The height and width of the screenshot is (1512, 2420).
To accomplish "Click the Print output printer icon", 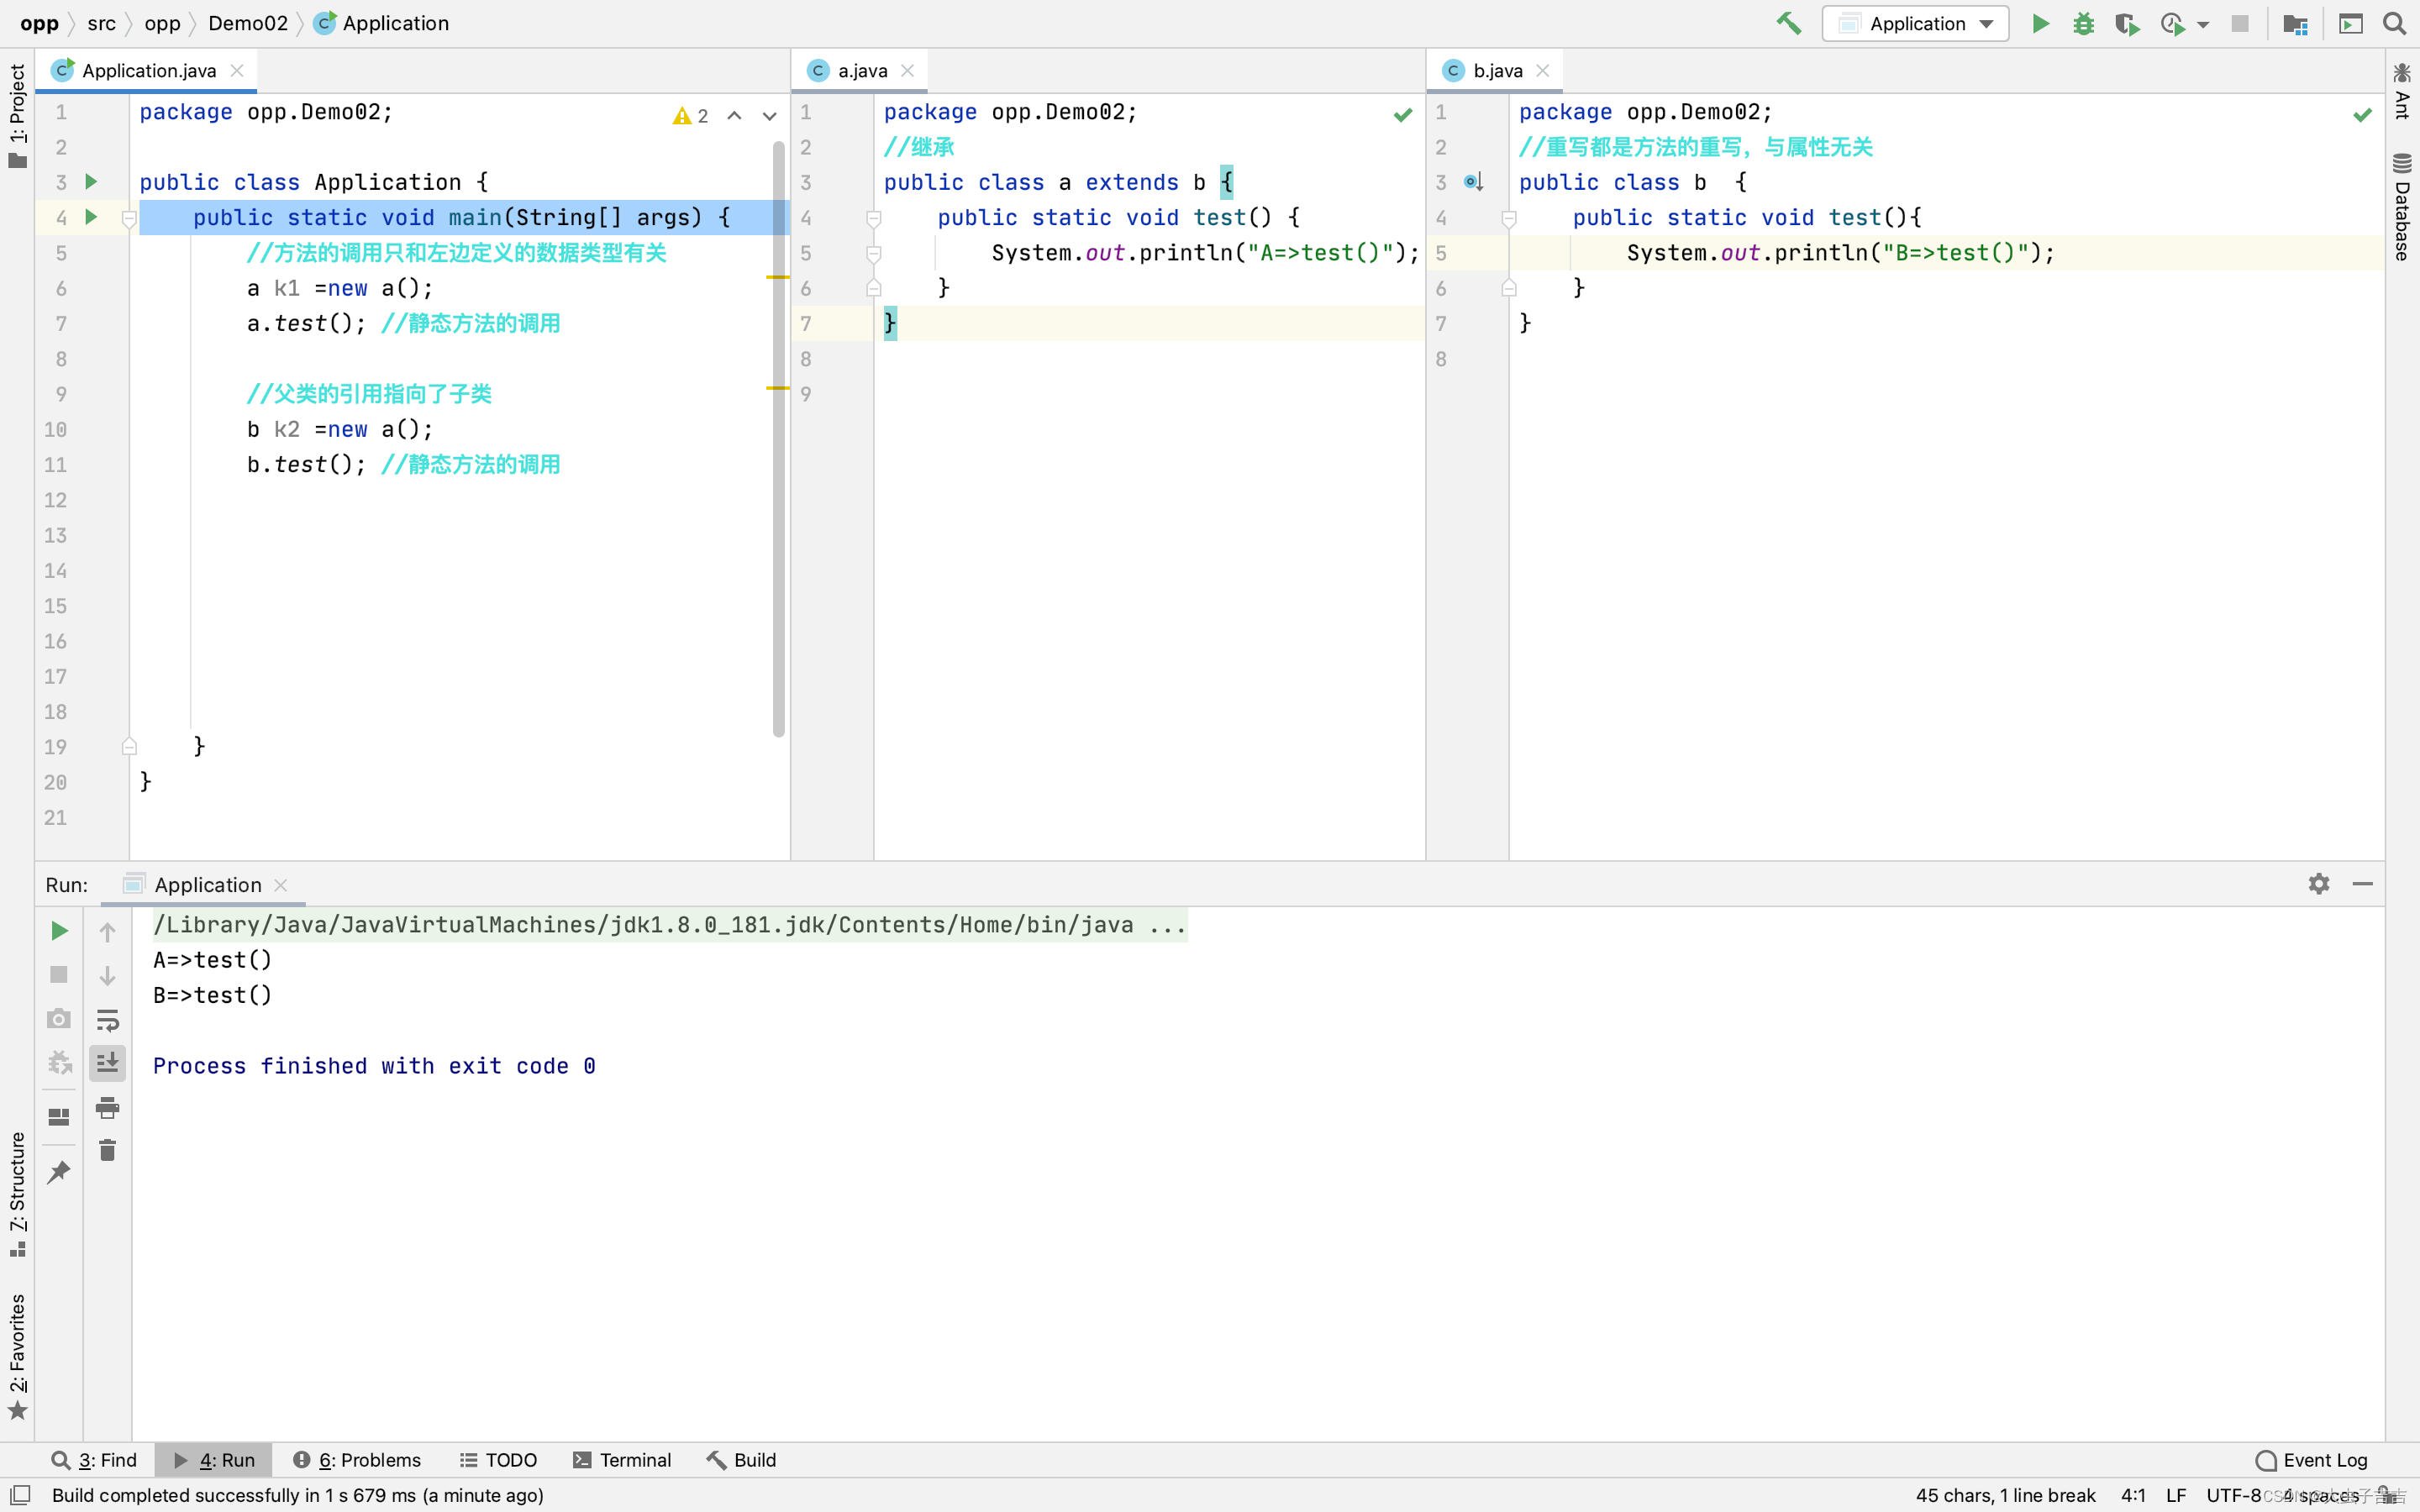I will coord(107,1107).
